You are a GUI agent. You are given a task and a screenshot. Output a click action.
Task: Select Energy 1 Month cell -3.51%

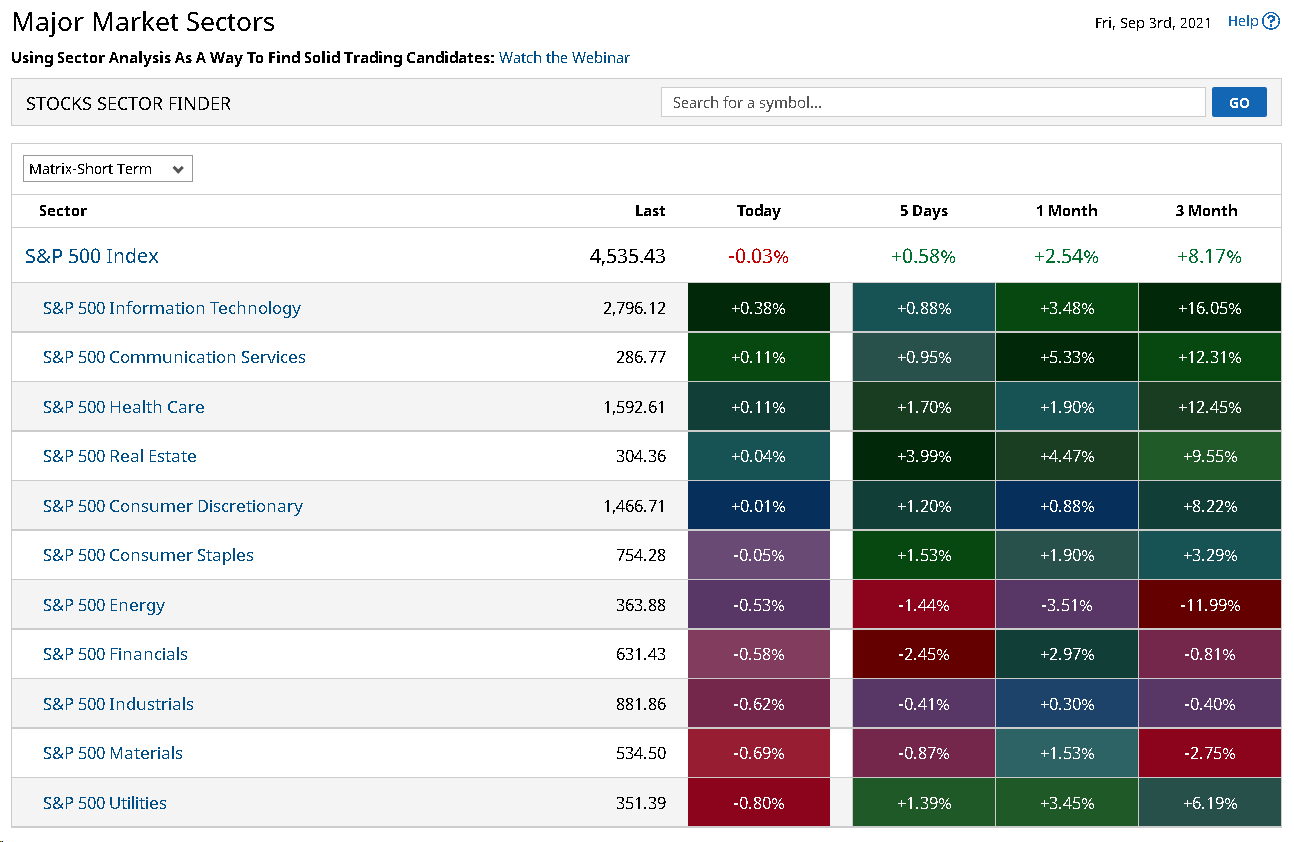tap(1067, 605)
